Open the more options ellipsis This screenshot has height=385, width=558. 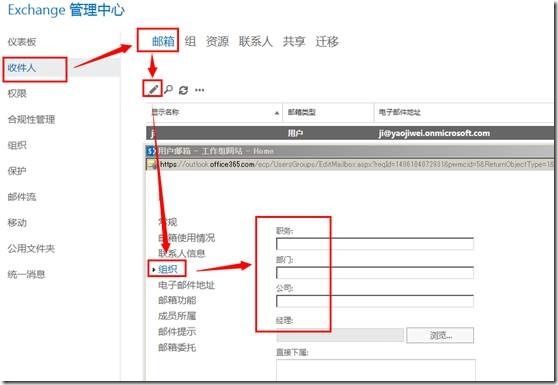click(200, 90)
